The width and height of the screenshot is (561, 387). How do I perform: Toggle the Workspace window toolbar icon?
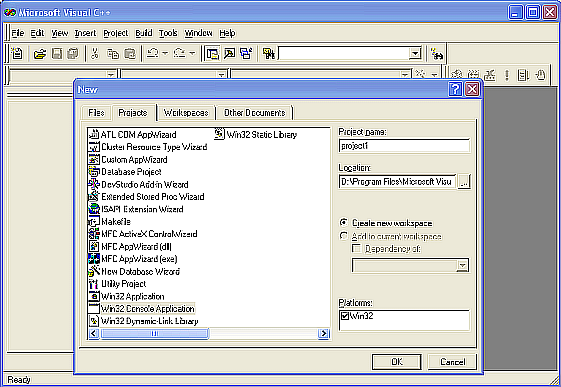[213, 54]
